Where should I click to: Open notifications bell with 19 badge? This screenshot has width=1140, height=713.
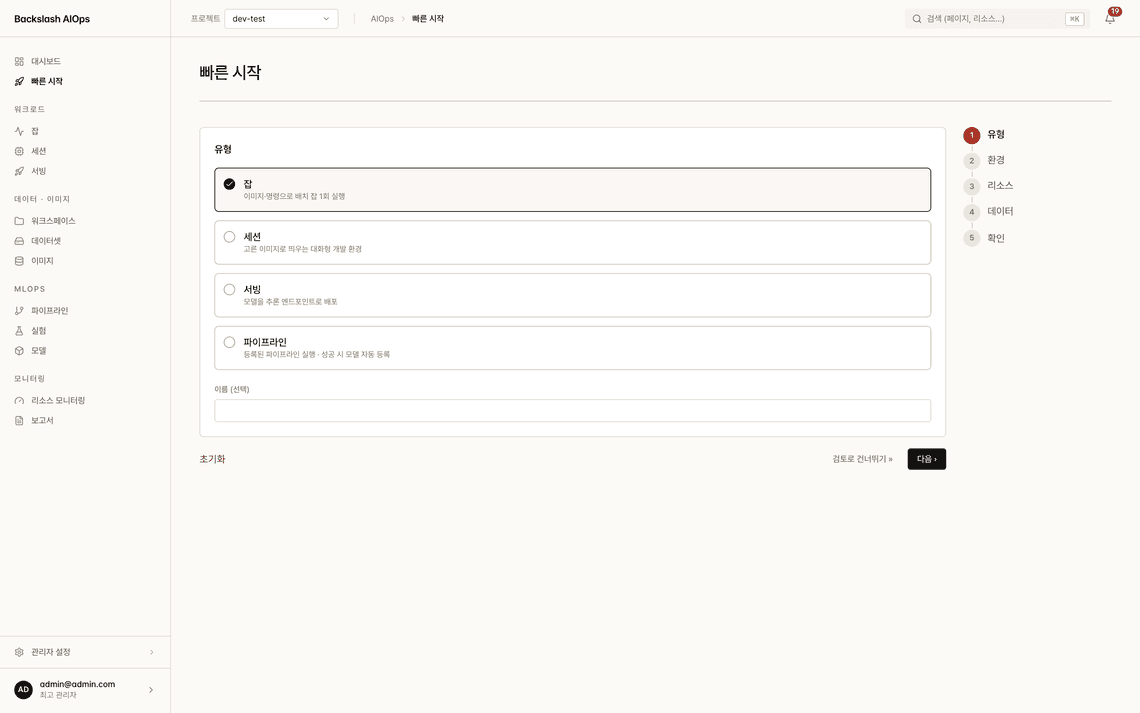(x=1110, y=17)
